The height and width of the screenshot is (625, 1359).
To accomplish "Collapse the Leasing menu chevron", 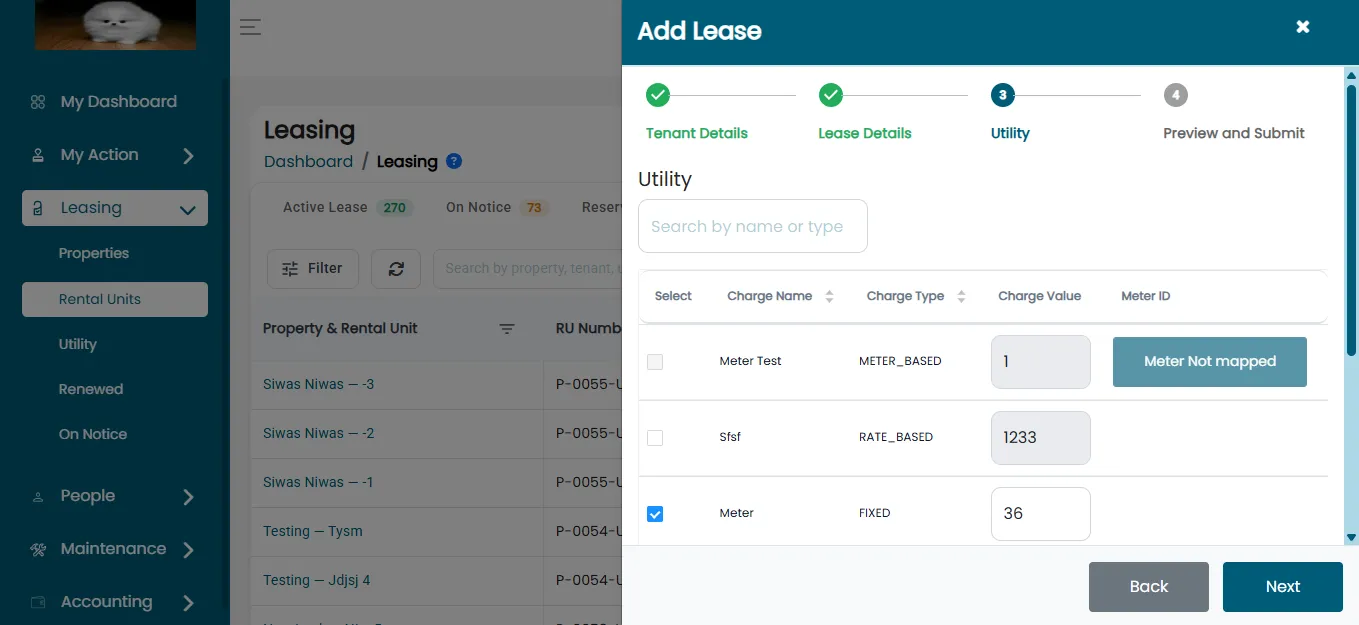I will (187, 209).
